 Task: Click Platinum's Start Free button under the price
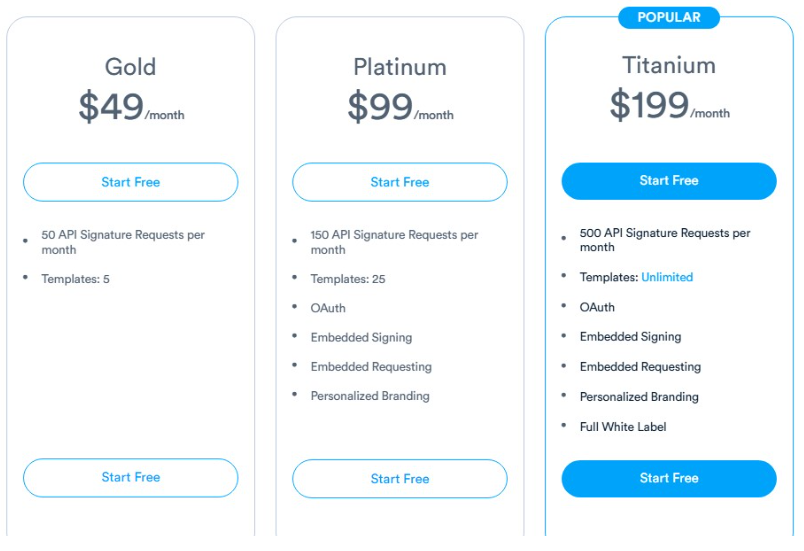[x=399, y=182]
